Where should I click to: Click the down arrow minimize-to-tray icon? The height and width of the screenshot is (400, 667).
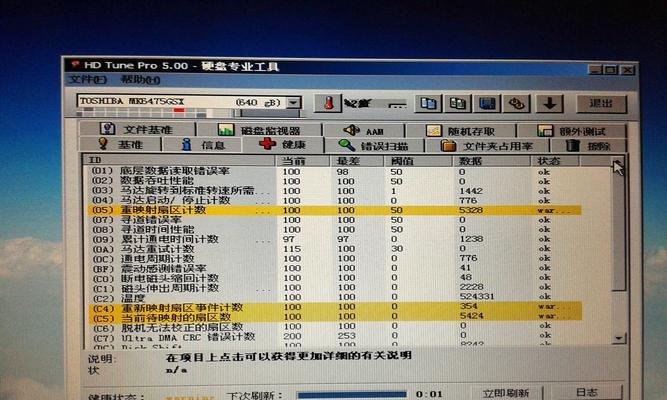[x=549, y=103]
